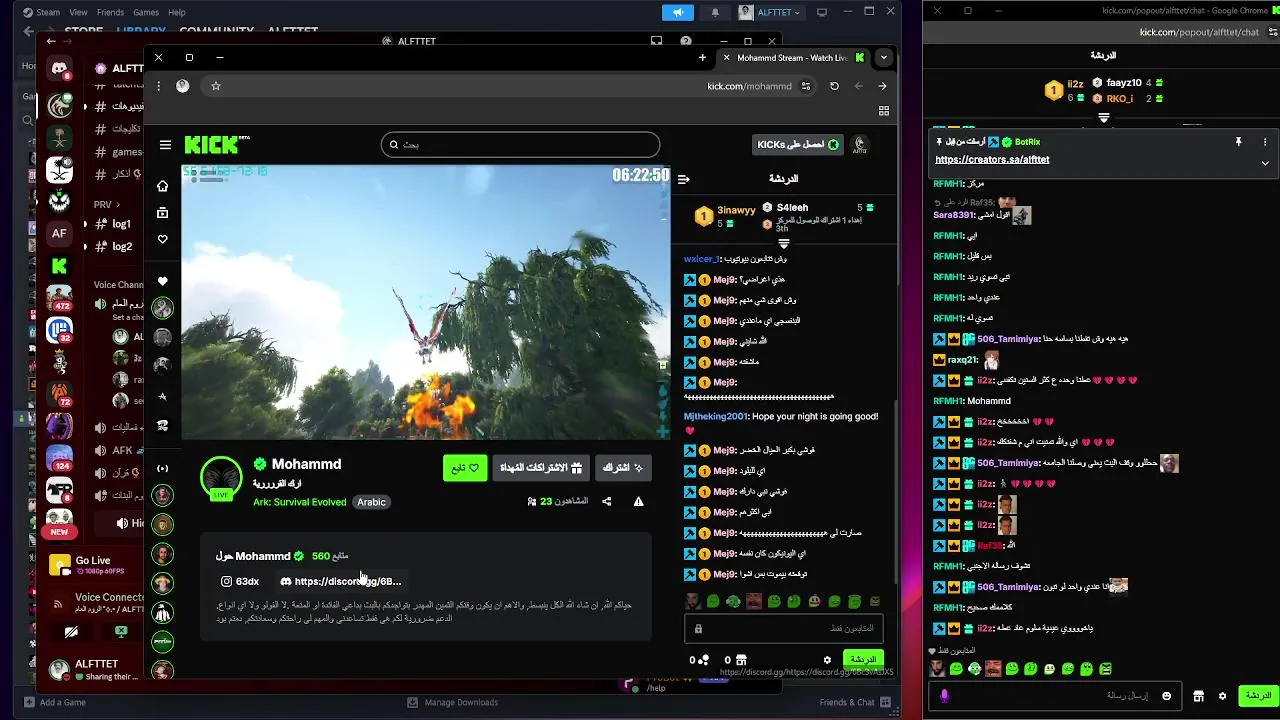
Task: Report the Mohammd stream warning icon
Action: click(x=638, y=501)
